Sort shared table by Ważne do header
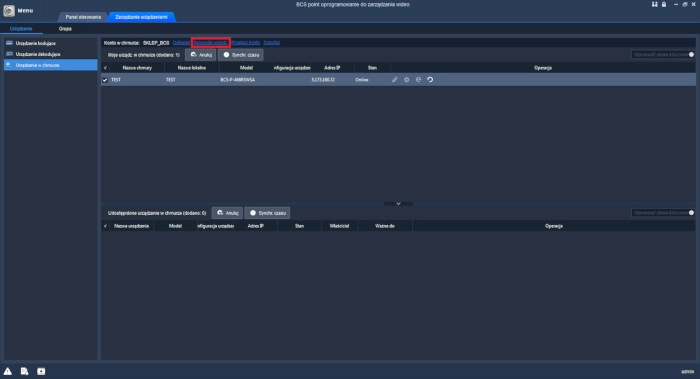This screenshot has height=379, width=700. 385,226
